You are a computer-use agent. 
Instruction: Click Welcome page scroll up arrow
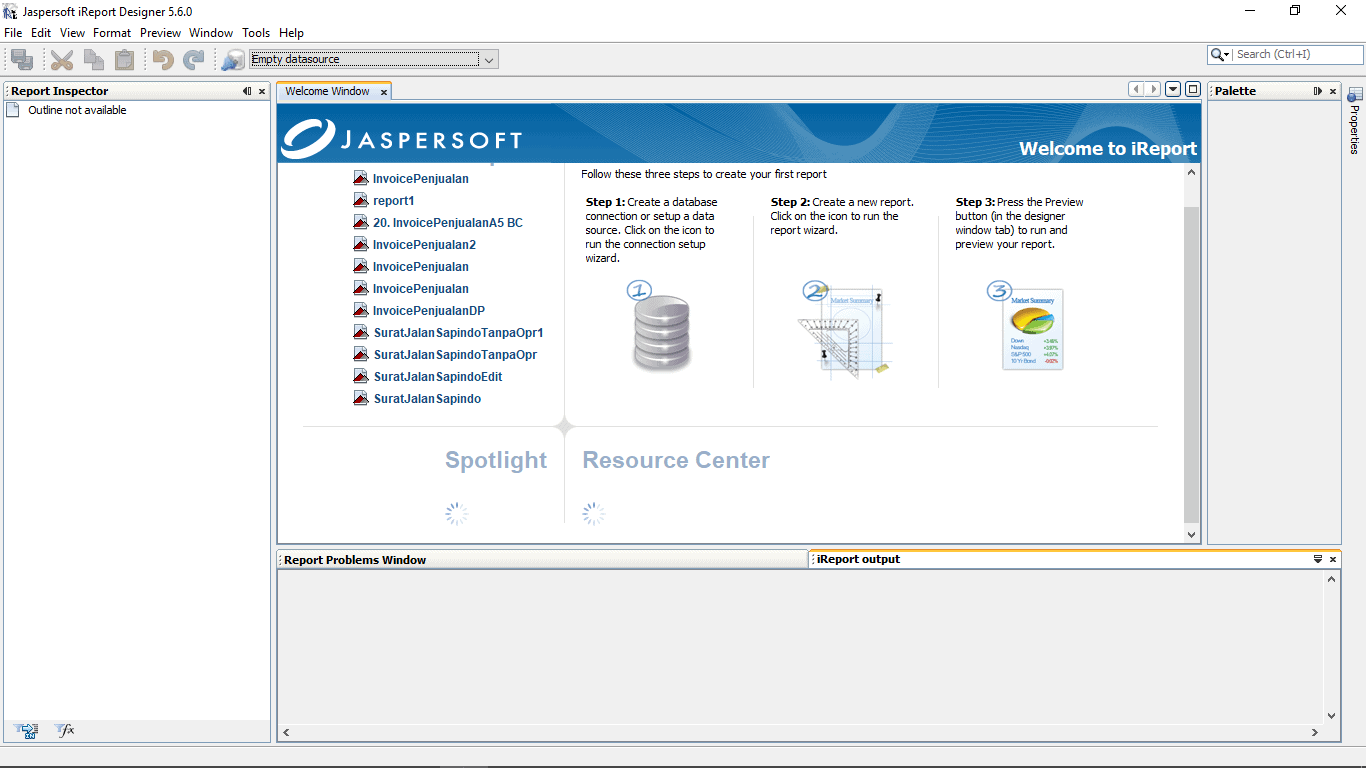pos(1191,172)
